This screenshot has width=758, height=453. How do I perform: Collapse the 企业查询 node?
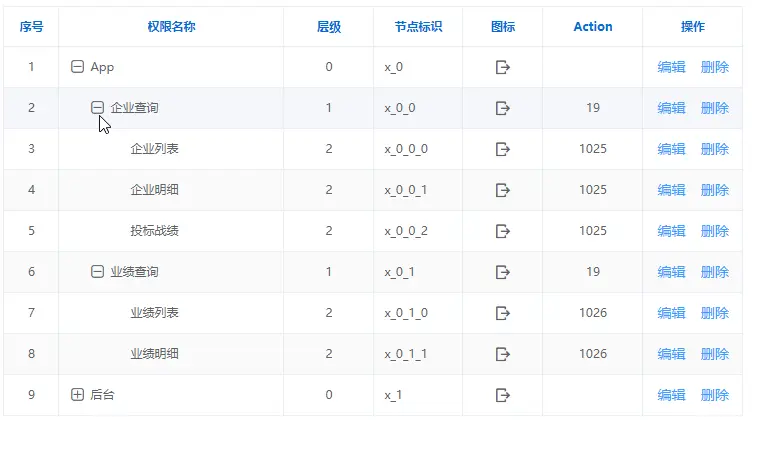[97, 107]
